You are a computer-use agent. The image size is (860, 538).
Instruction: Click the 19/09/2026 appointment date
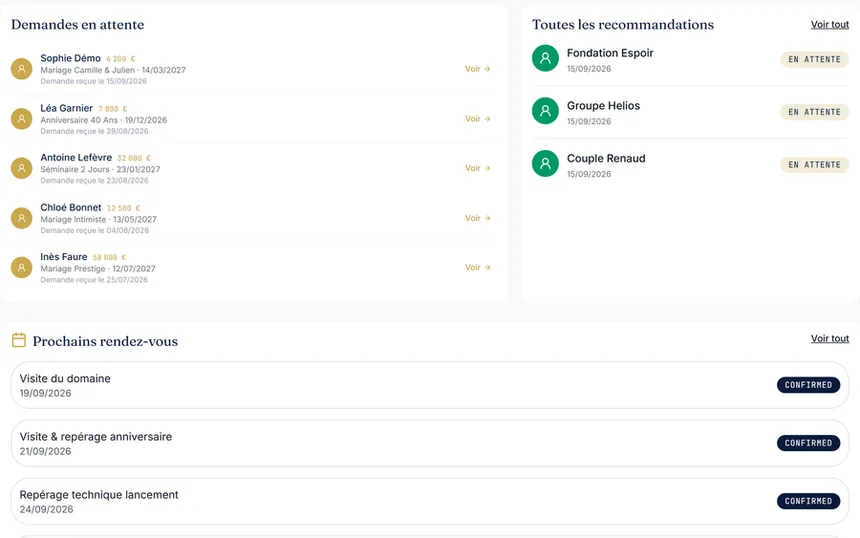click(x=46, y=393)
